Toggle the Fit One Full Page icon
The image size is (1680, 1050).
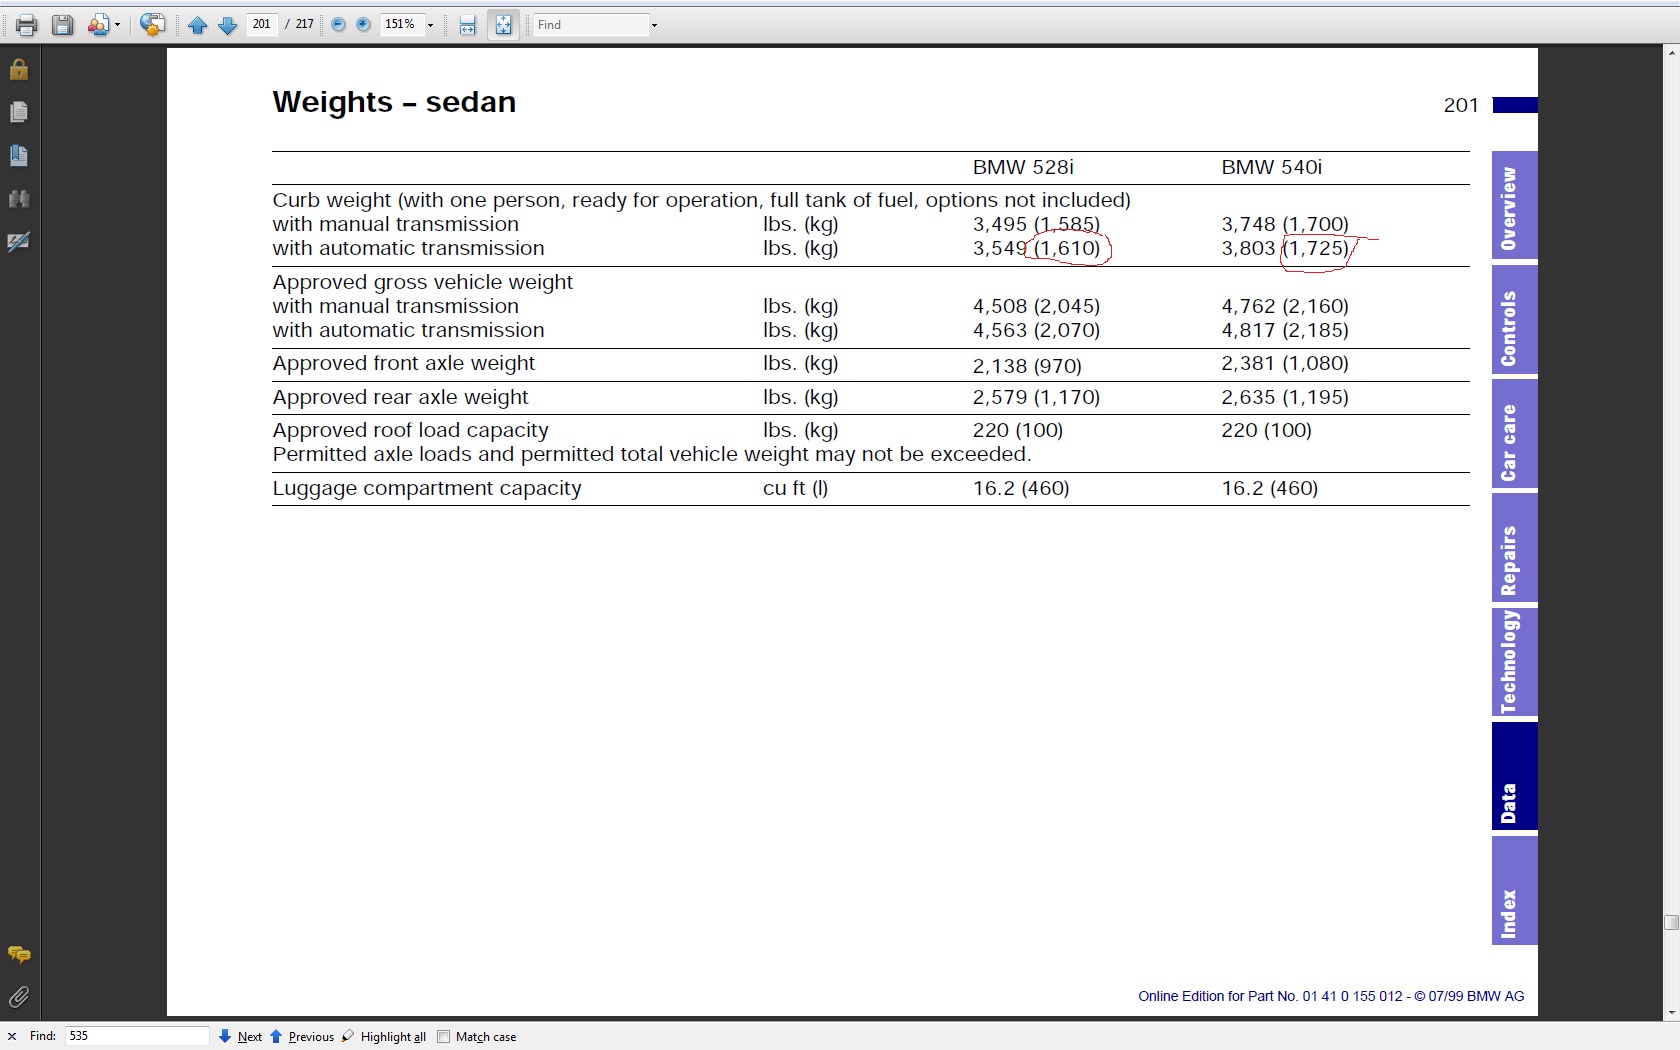[503, 25]
